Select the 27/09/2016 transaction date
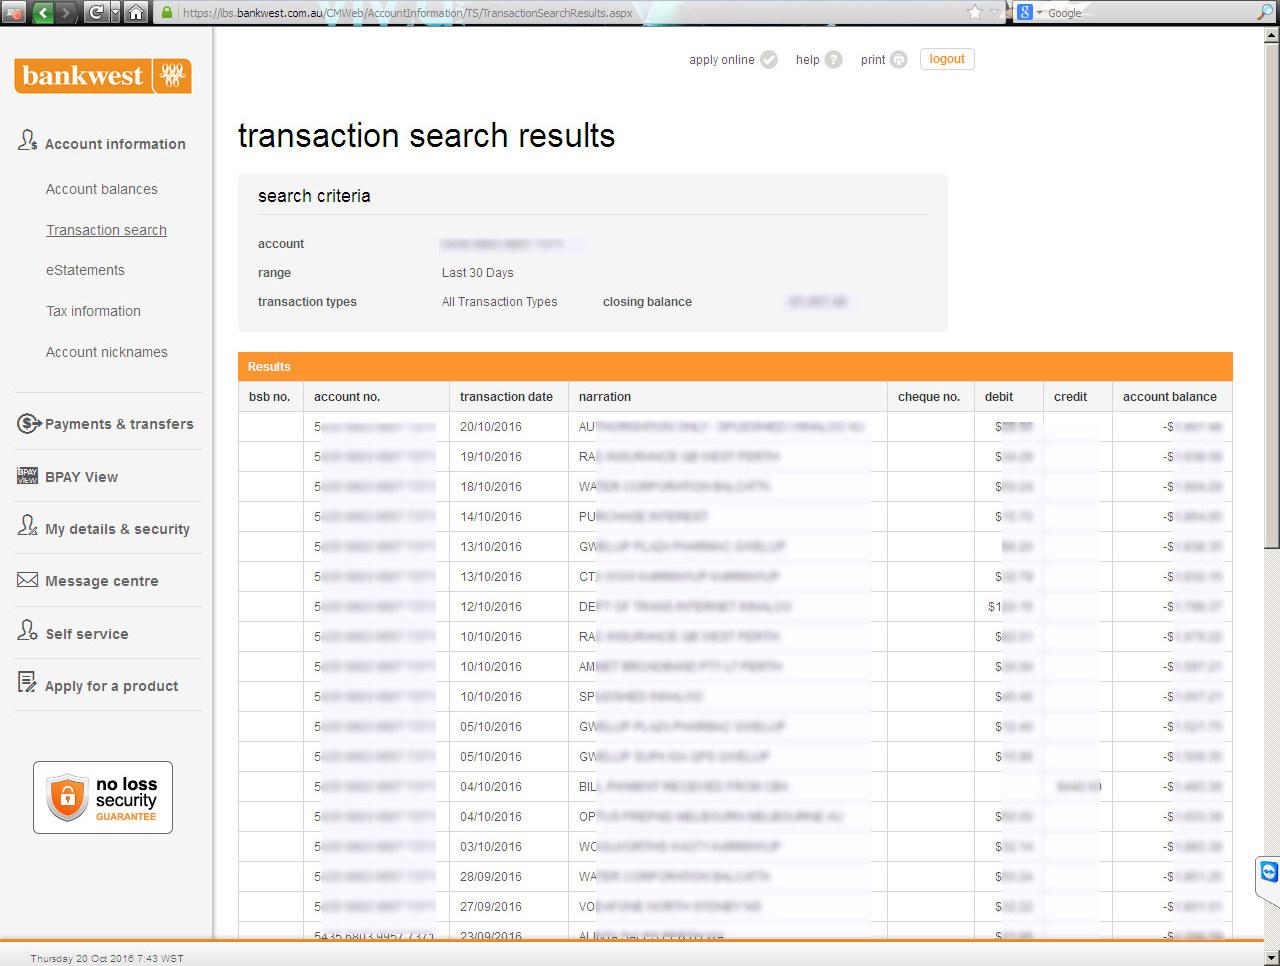 point(491,907)
